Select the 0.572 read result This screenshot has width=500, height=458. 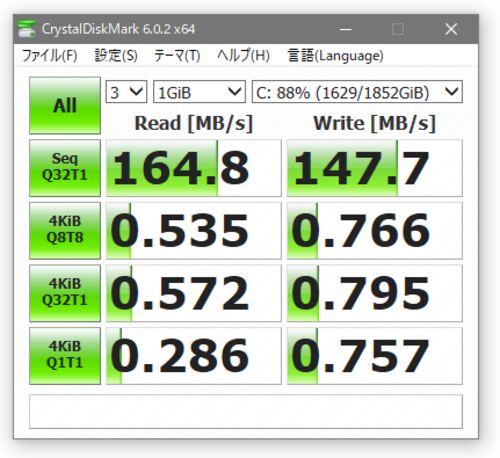tap(194, 293)
